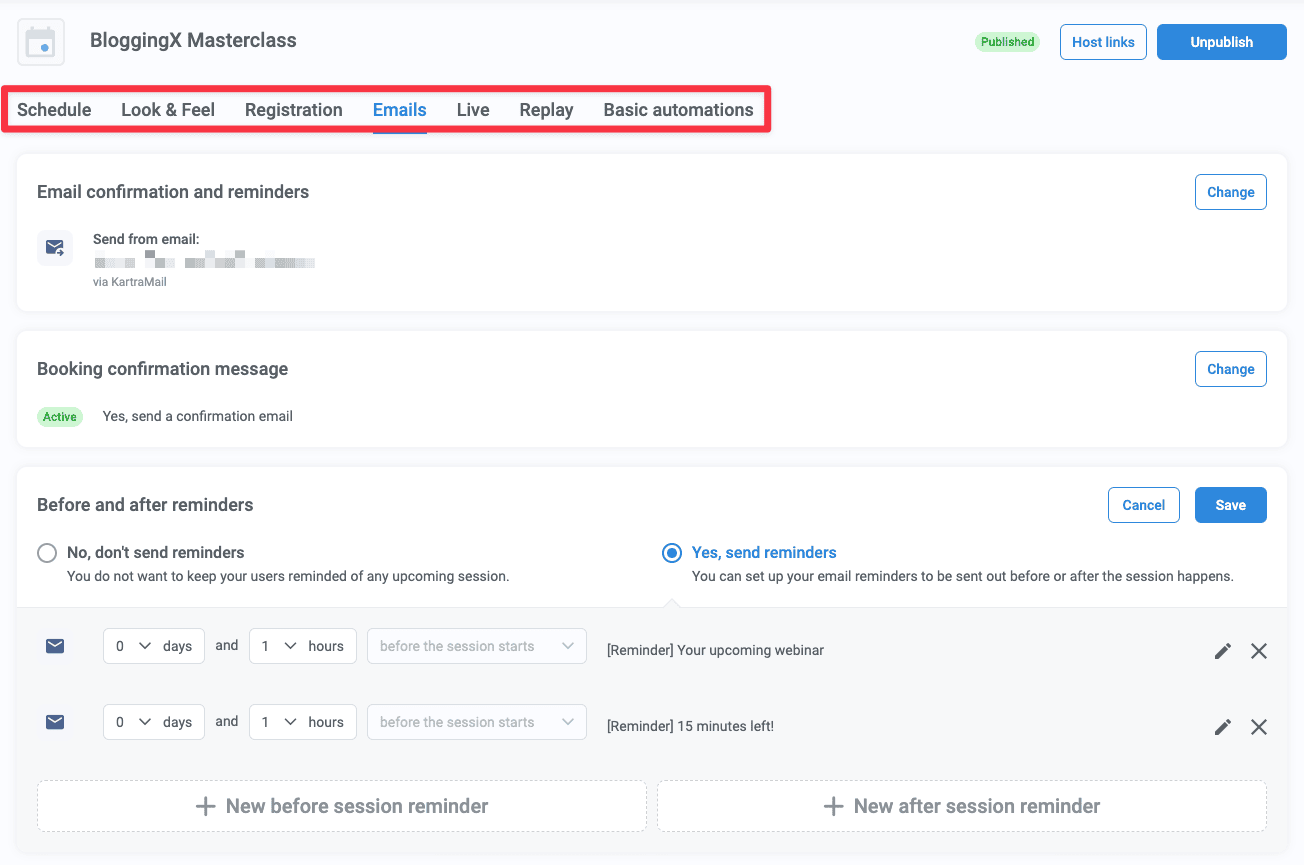The width and height of the screenshot is (1304, 865).
Task: Click the Active status badge
Action: [x=60, y=417]
